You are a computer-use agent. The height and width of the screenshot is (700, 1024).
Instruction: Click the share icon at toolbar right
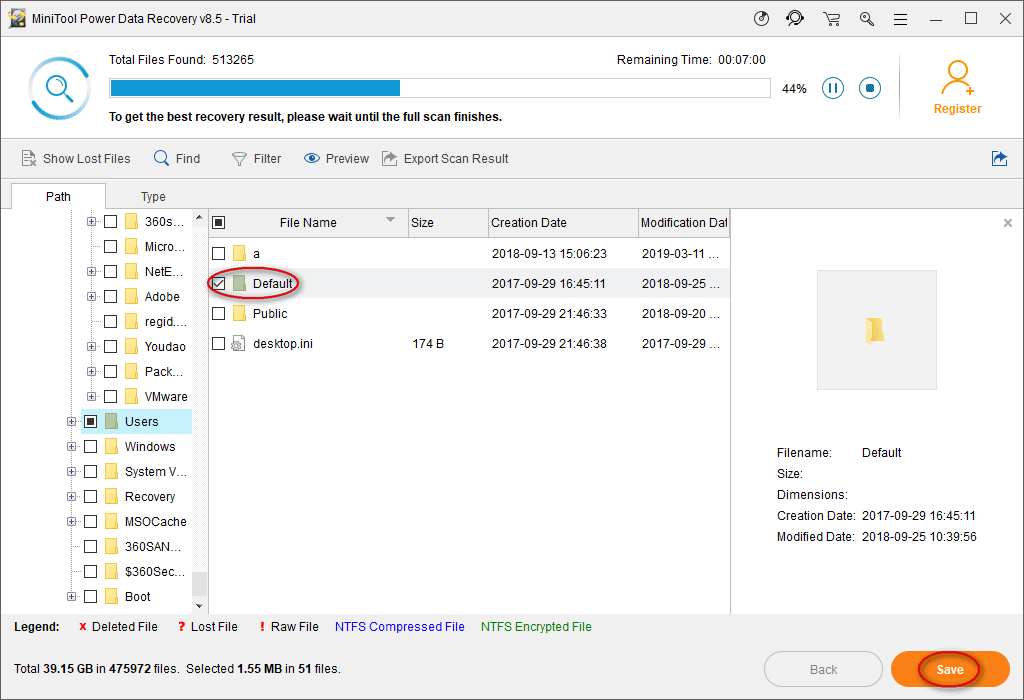[999, 158]
